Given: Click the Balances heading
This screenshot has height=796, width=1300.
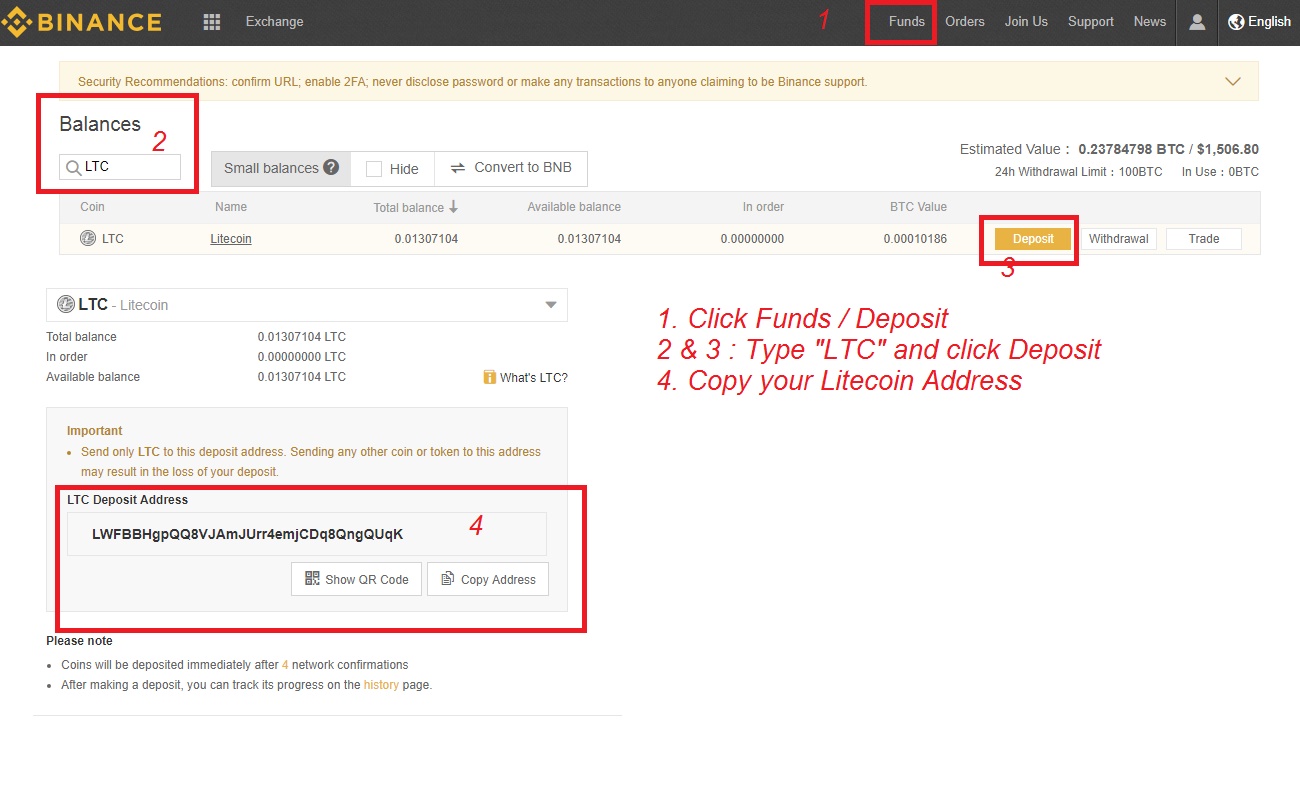Looking at the screenshot, I should tap(100, 124).
